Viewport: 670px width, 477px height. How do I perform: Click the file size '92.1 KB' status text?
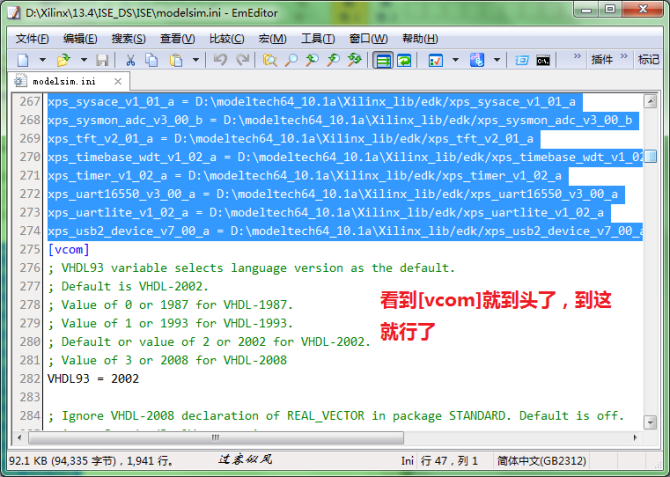[x=28, y=461]
